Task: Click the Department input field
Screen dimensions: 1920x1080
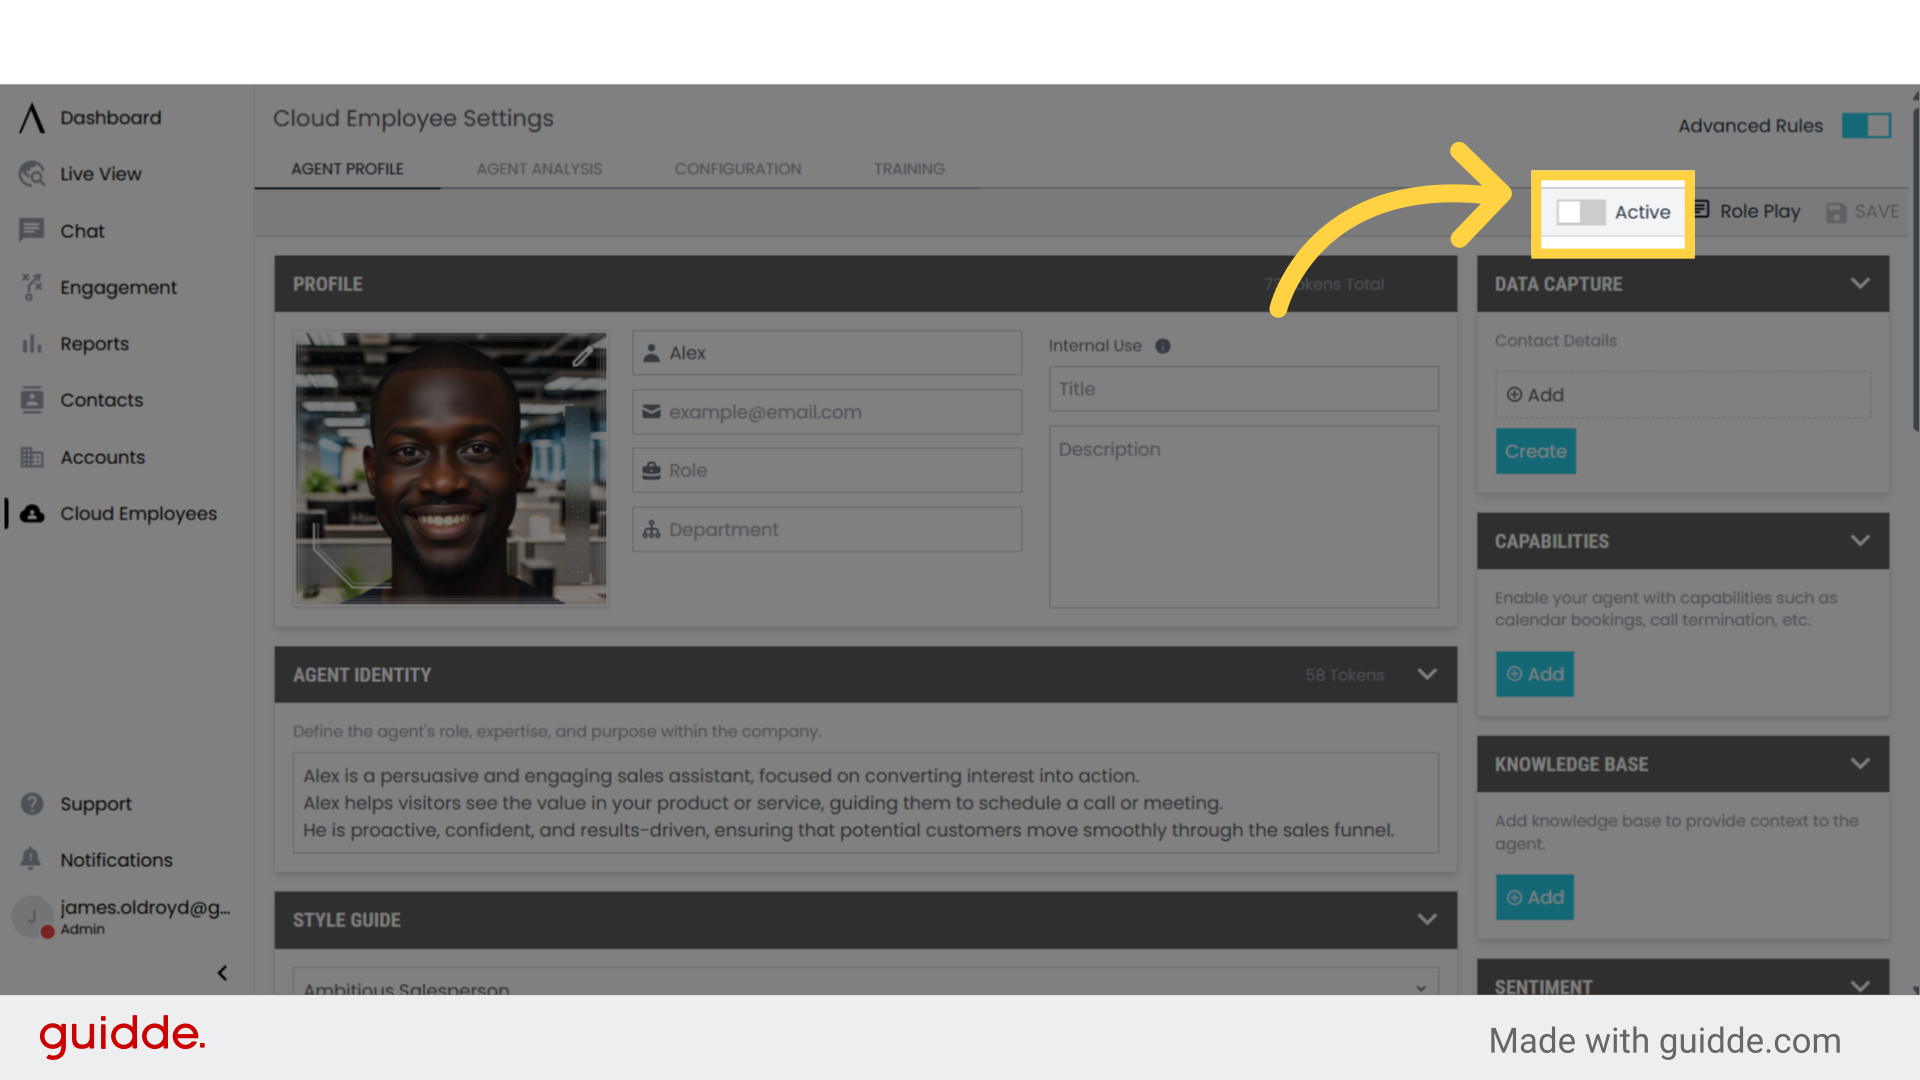Action: [x=827, y=529]
